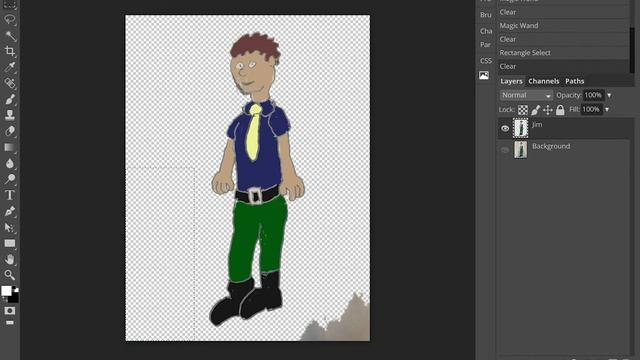Select the Path Select arrow tool
Viewport: 640px width, 360px height.
click(10, 227)
